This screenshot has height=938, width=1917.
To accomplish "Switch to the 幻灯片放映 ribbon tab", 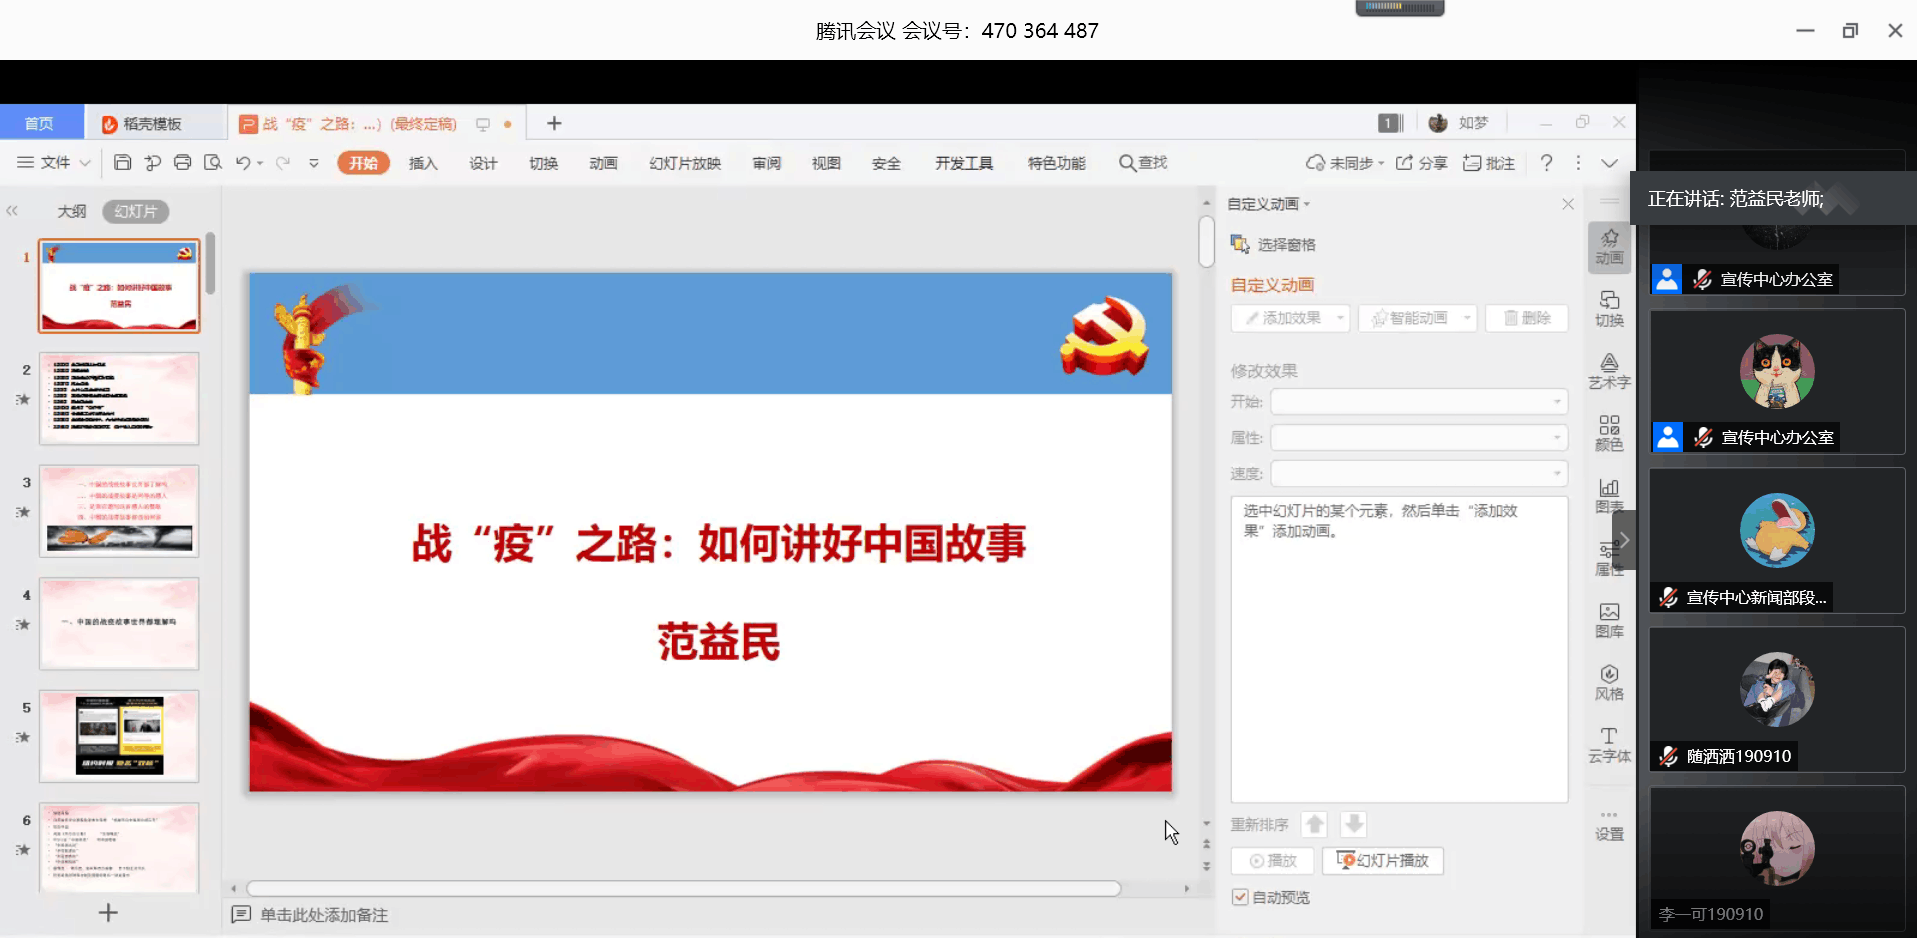I will pyautogui.click(x=685, y=163).
